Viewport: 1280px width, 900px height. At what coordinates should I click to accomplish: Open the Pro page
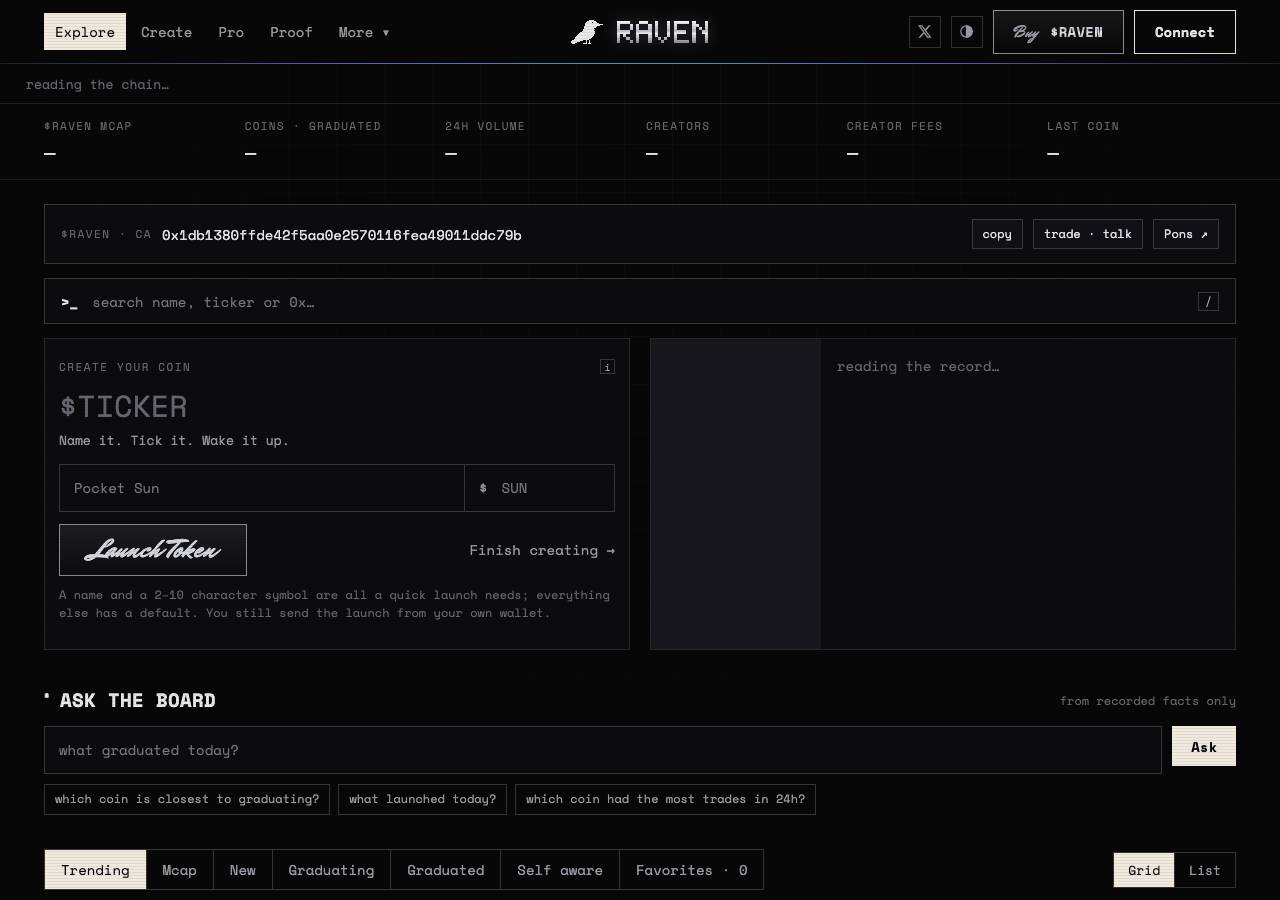point(231,32)
